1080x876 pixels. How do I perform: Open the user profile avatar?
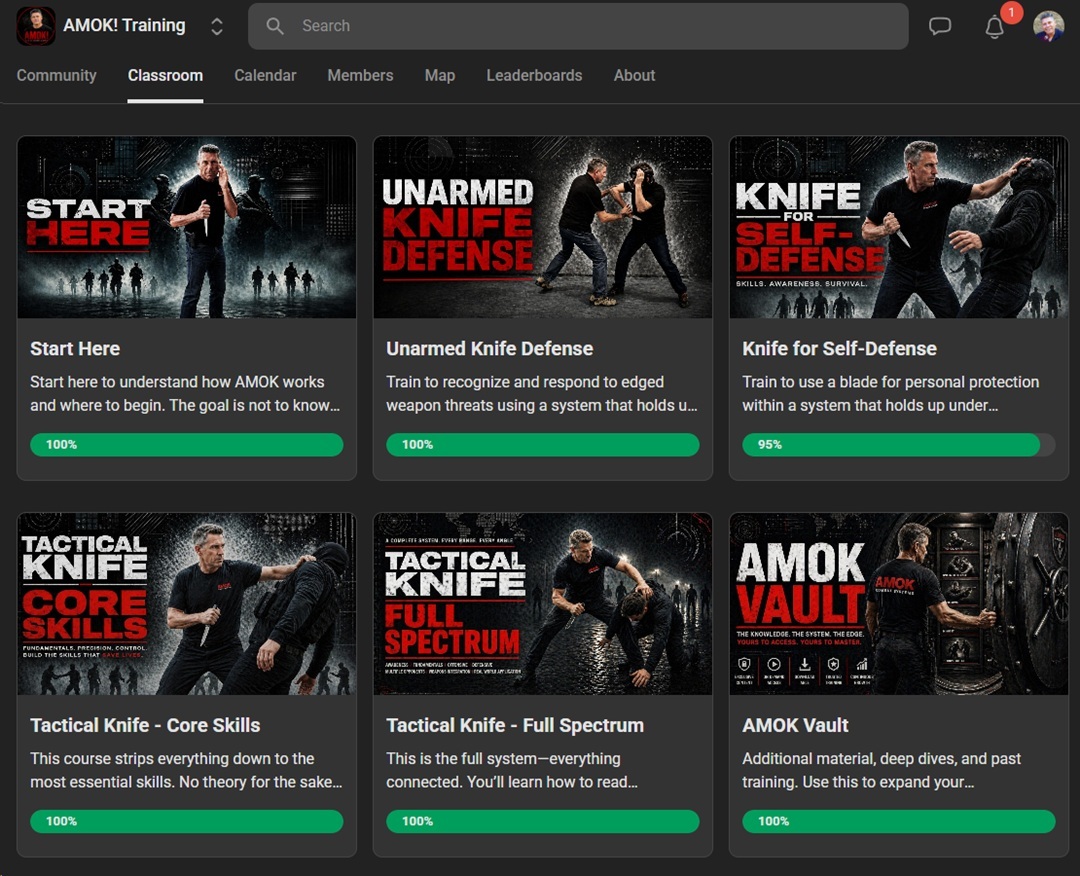pos(1048,27)
